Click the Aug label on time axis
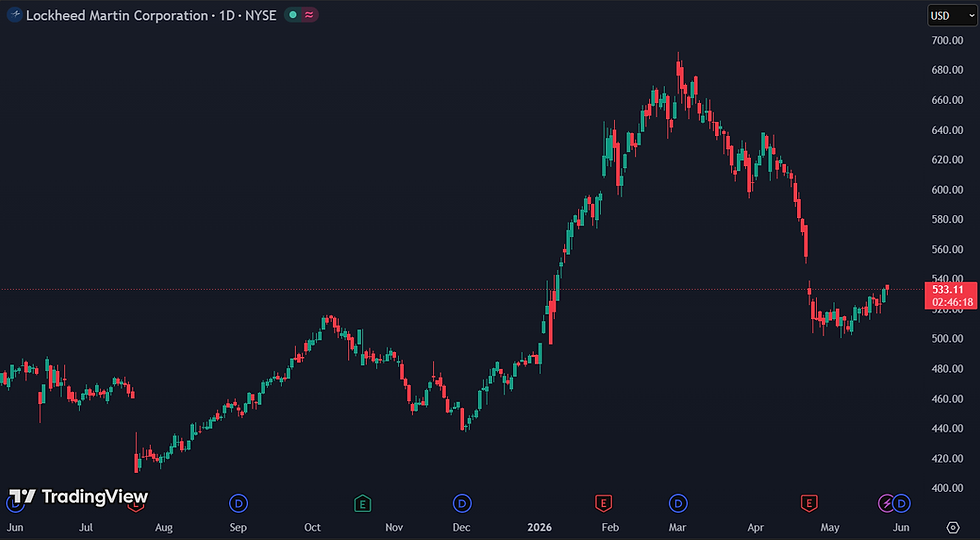This screenshot has width=980, height=540. click(x=163, y=528)
